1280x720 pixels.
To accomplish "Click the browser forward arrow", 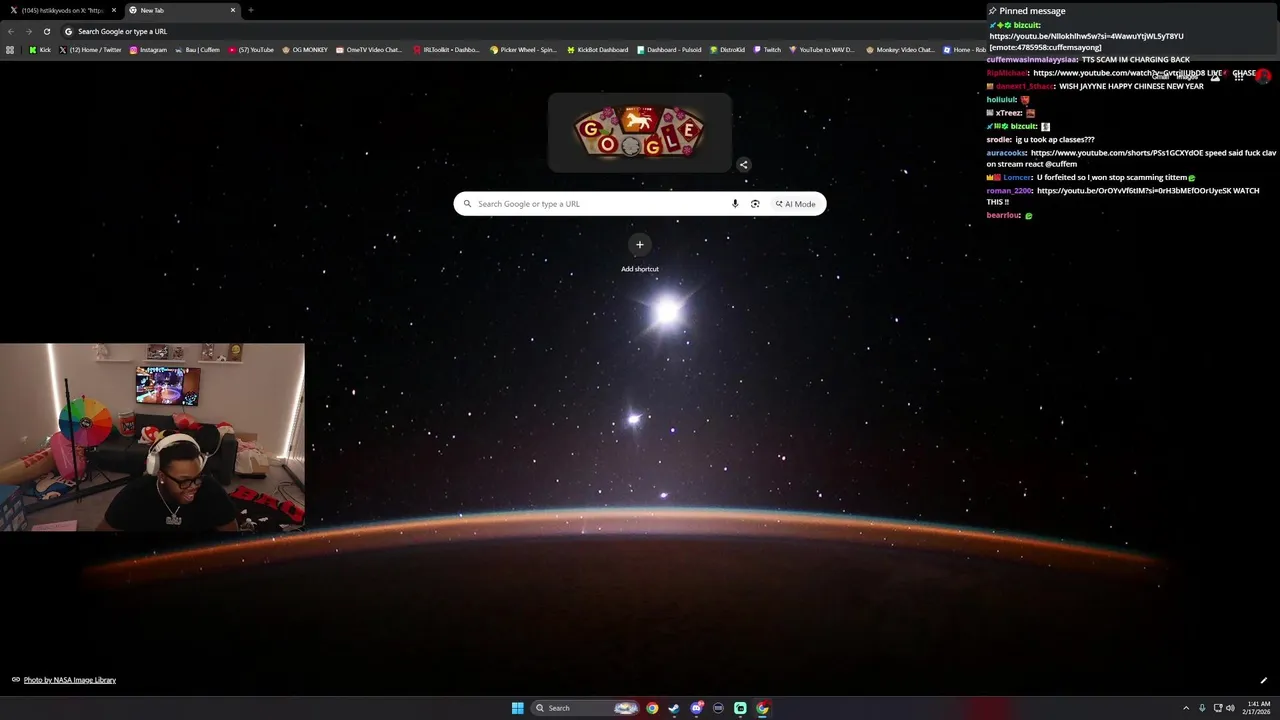I will coord(28,31).
